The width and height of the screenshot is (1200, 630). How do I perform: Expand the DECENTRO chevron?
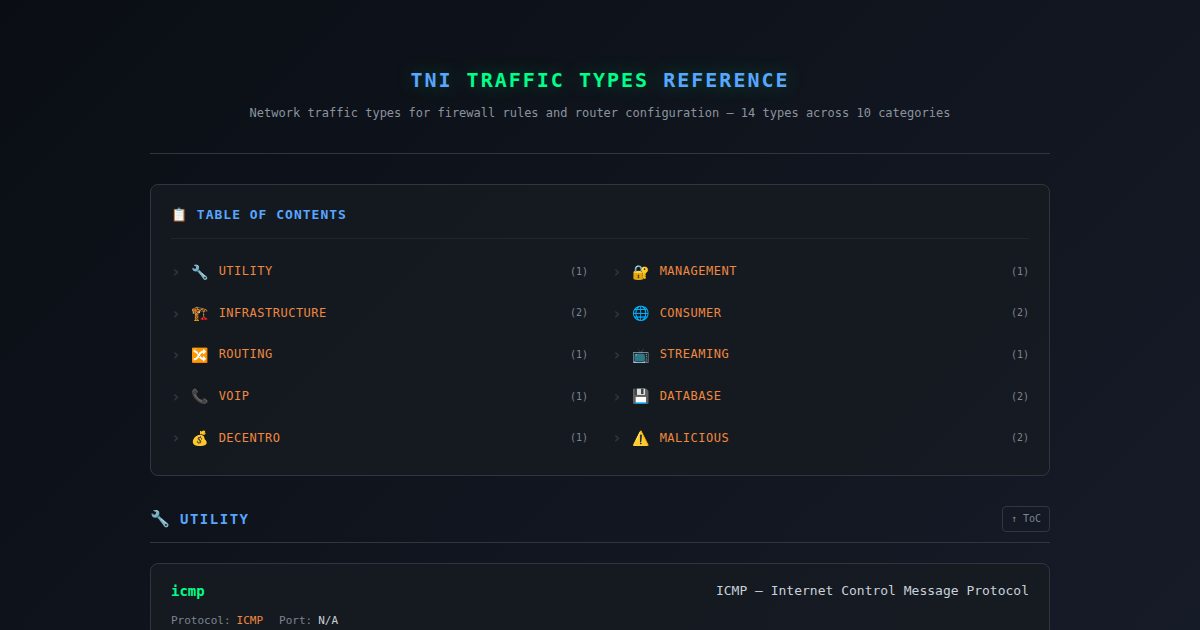tap(176, 438)
